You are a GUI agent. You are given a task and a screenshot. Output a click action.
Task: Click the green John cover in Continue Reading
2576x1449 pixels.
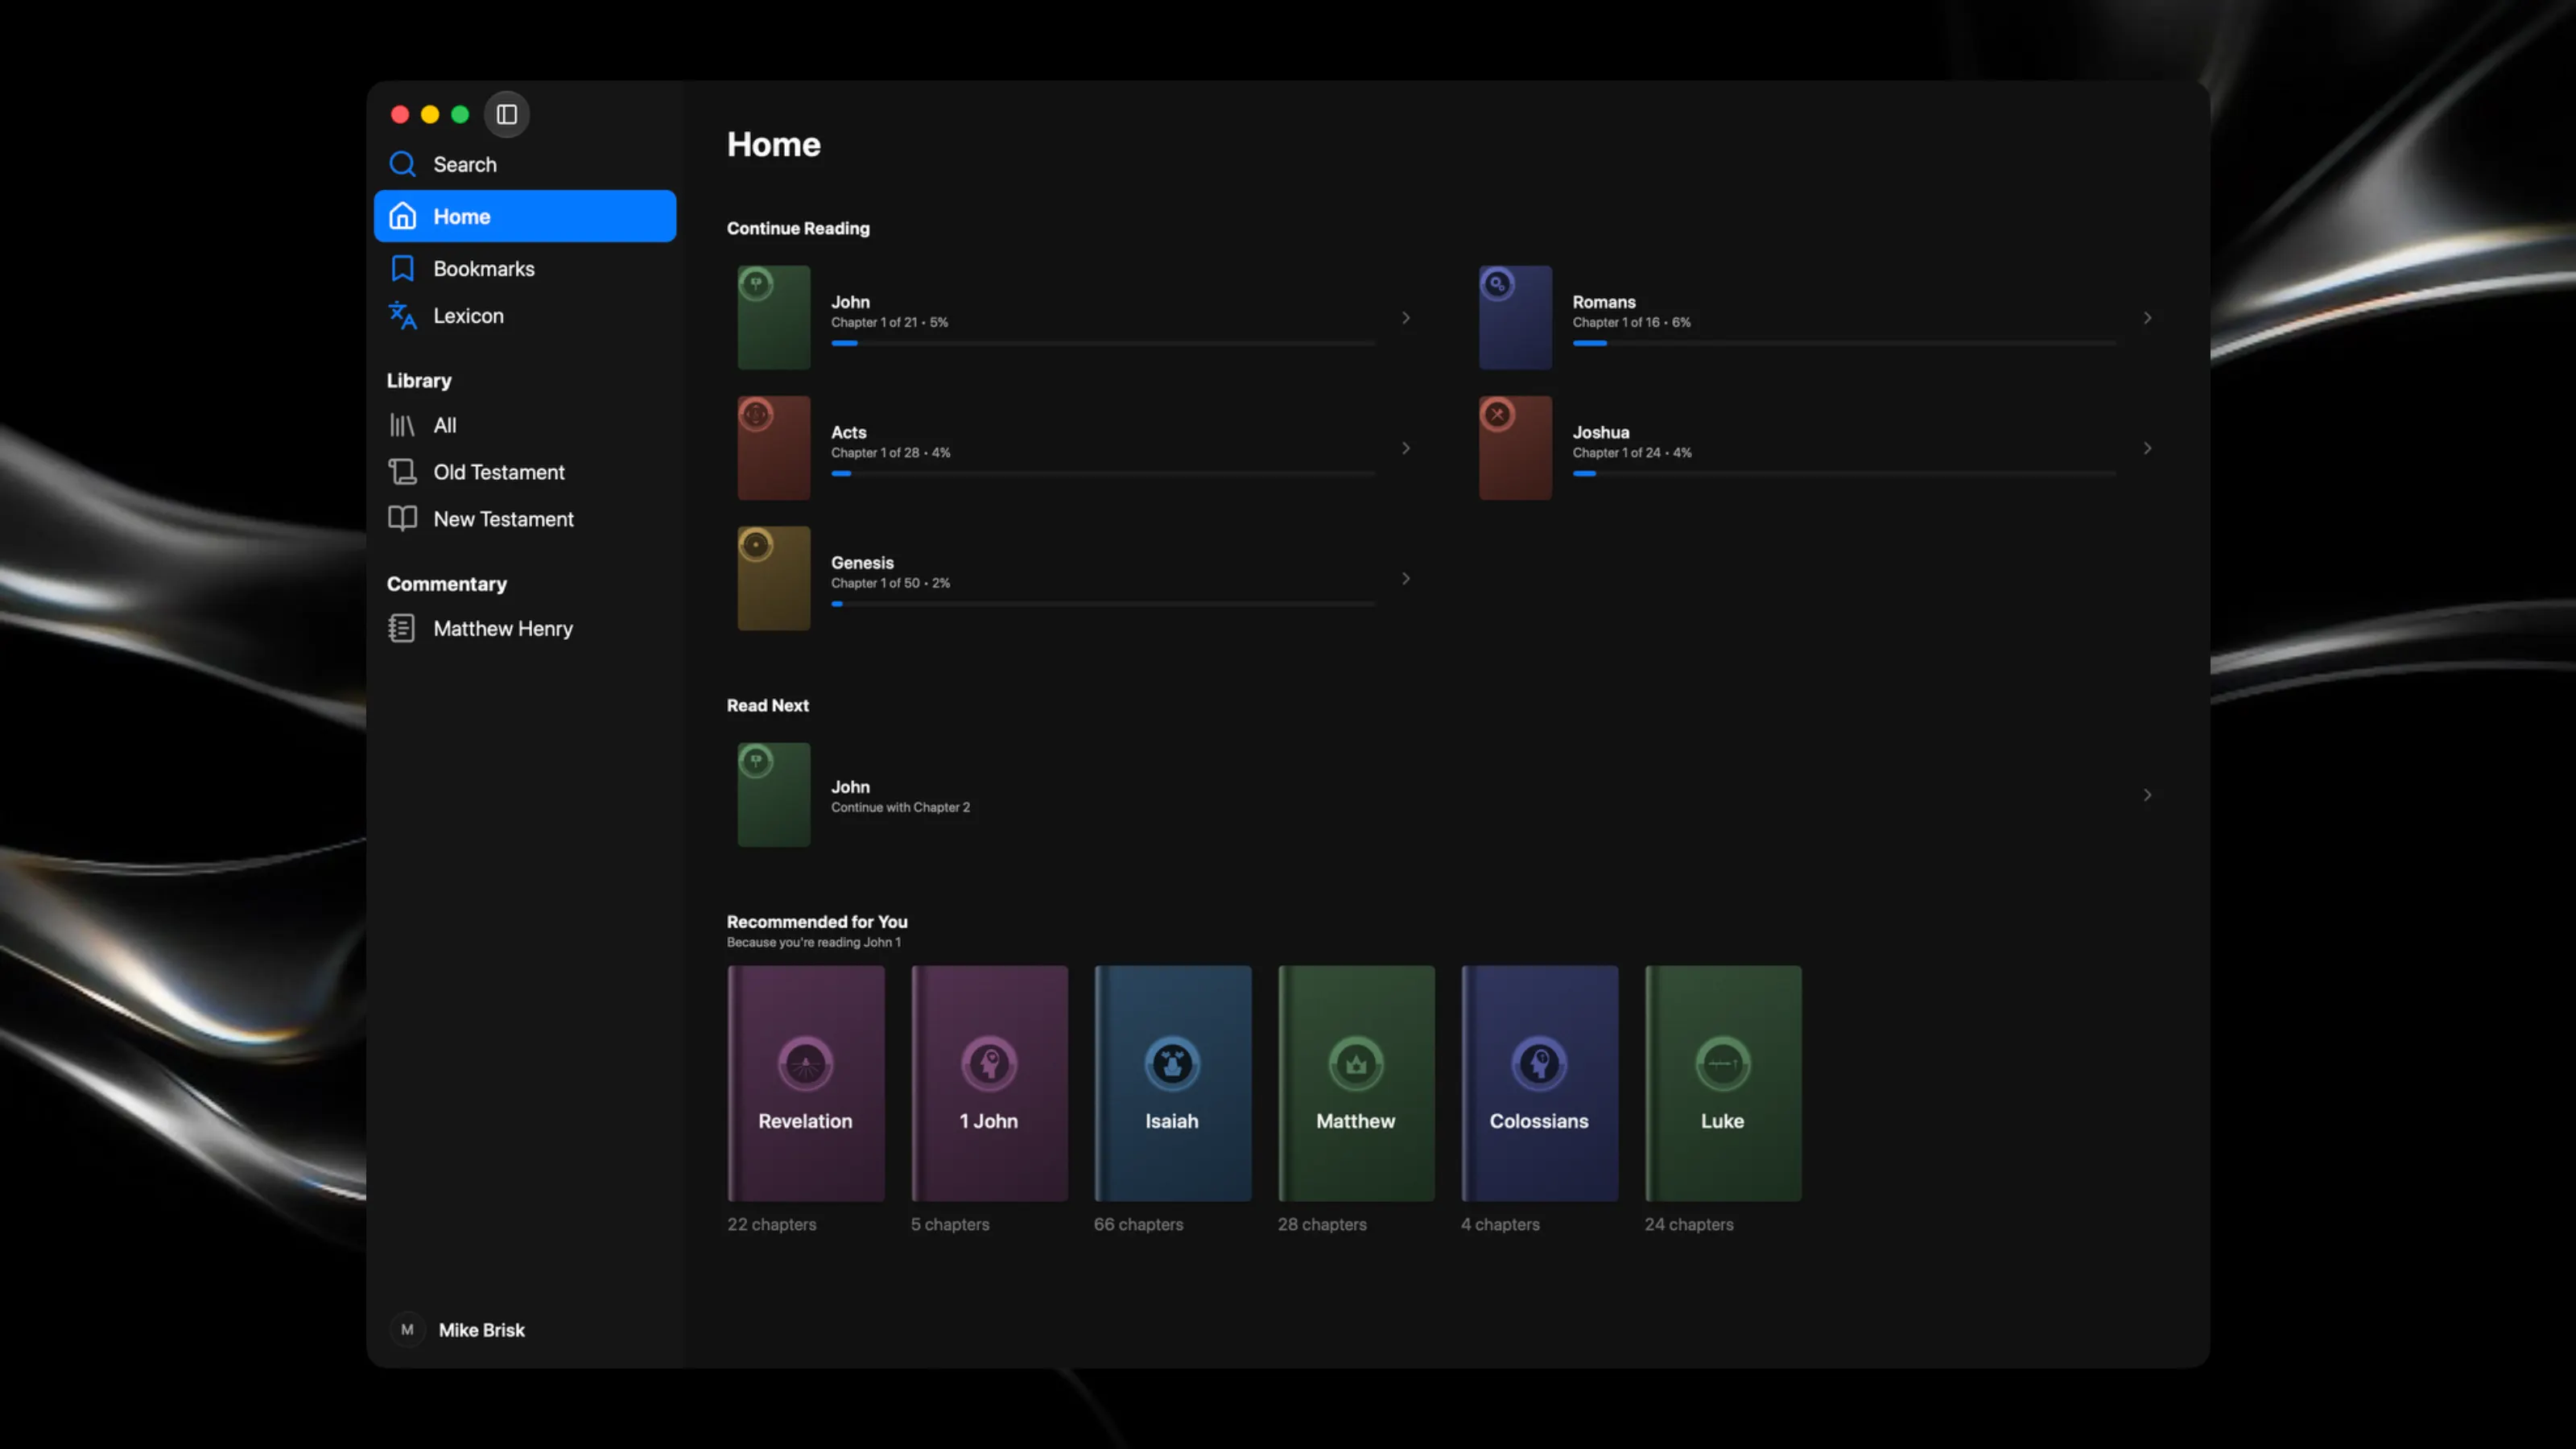pos(774,318)
